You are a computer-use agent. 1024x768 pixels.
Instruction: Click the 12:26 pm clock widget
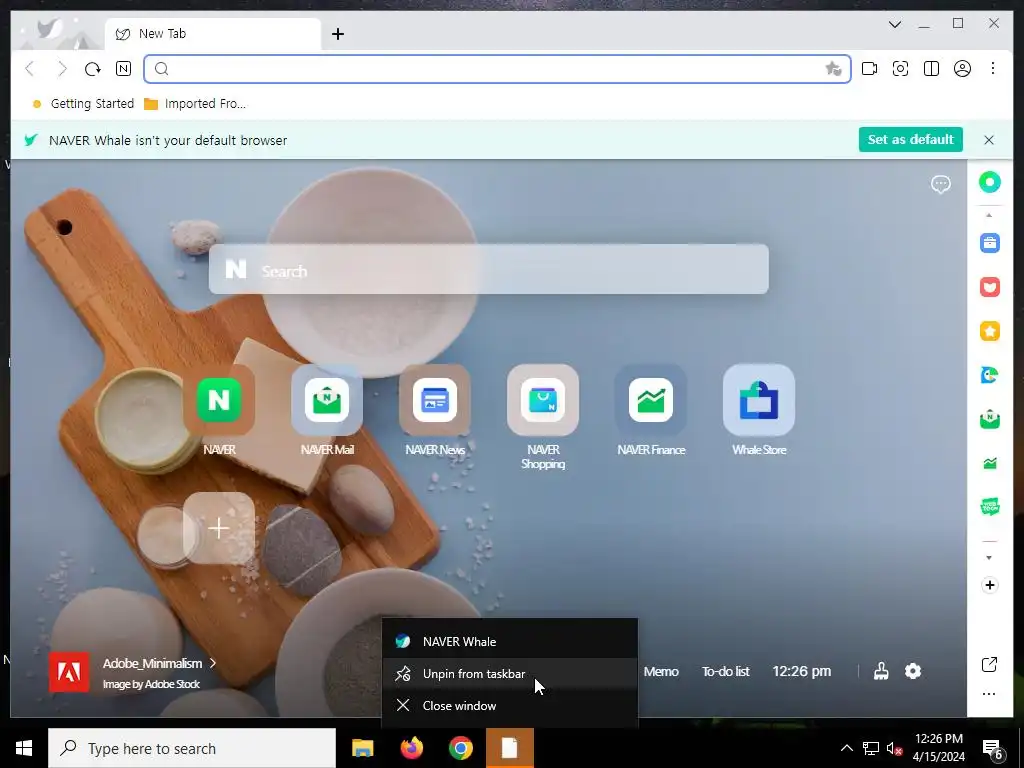click(801, 671)
